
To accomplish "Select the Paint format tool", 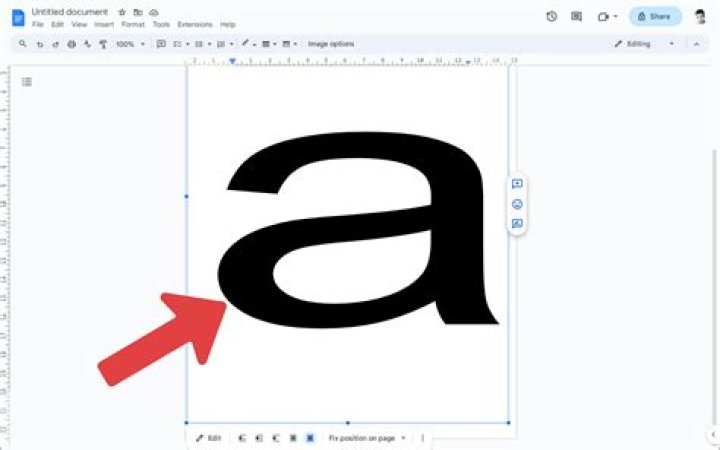I will [103, 44].
